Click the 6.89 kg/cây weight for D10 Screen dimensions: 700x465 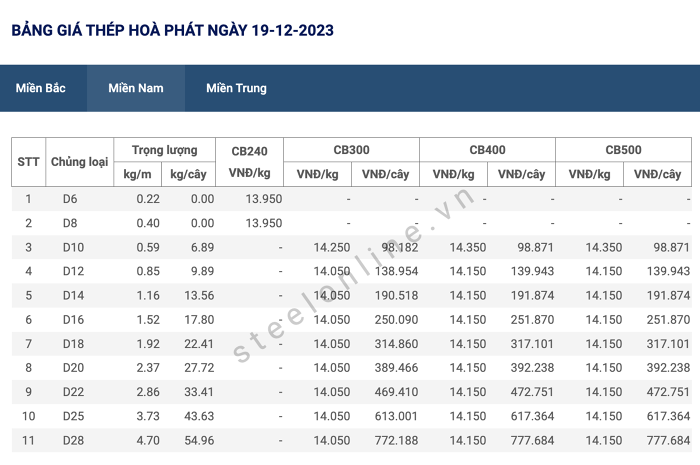[203, 247]
